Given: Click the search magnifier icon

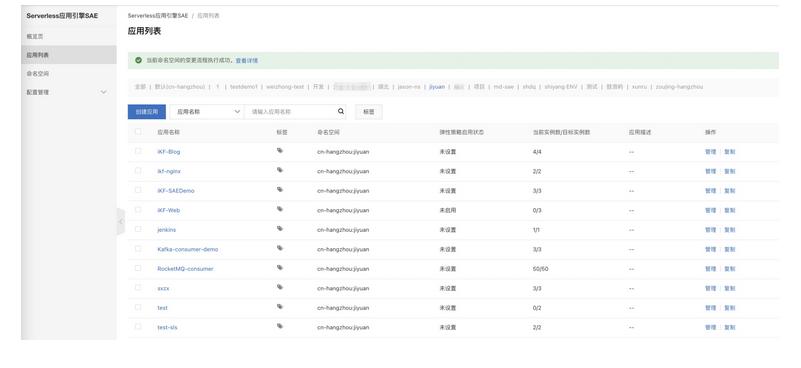Looking at the screenshot, I should tap(341, 111).
